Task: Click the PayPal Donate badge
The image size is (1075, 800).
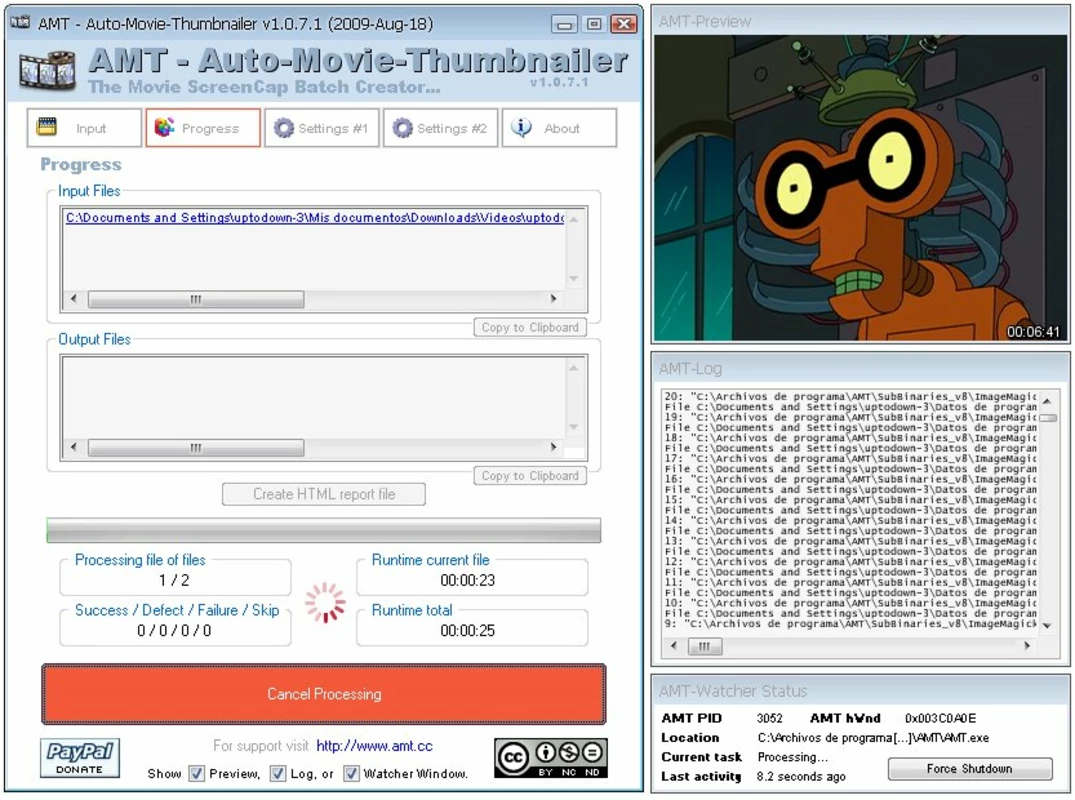Action: click(80, 757)
